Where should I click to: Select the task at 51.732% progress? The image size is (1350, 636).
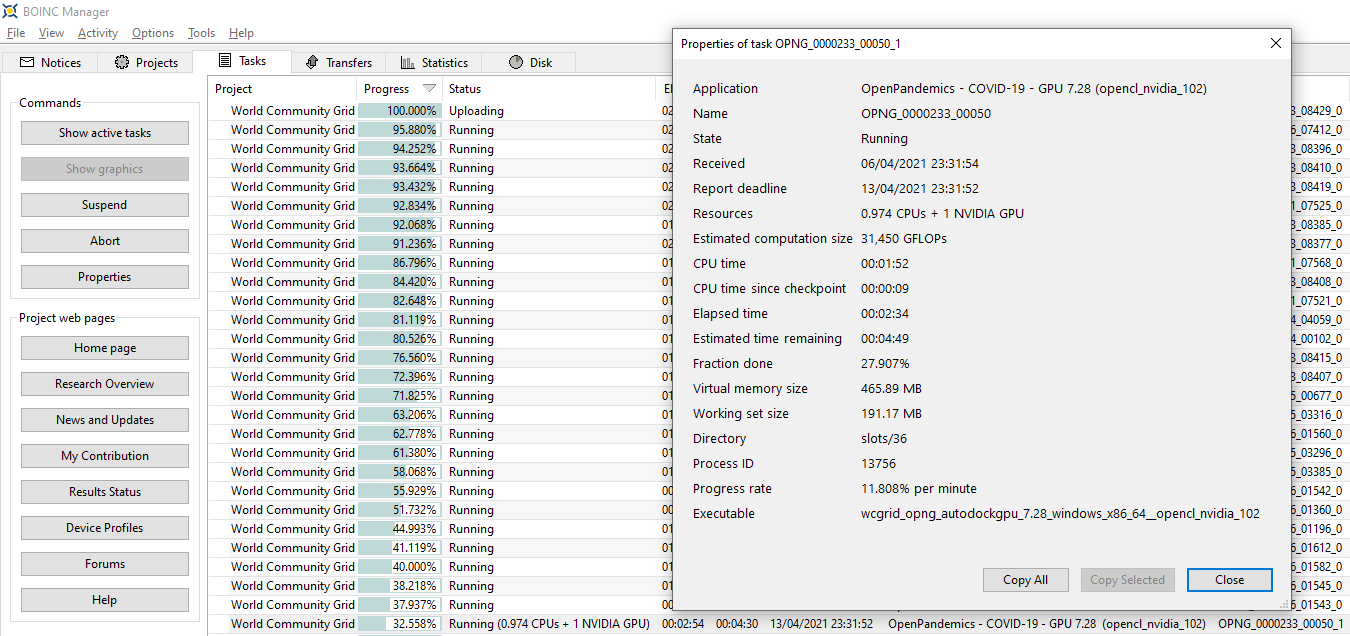(398, 510)
